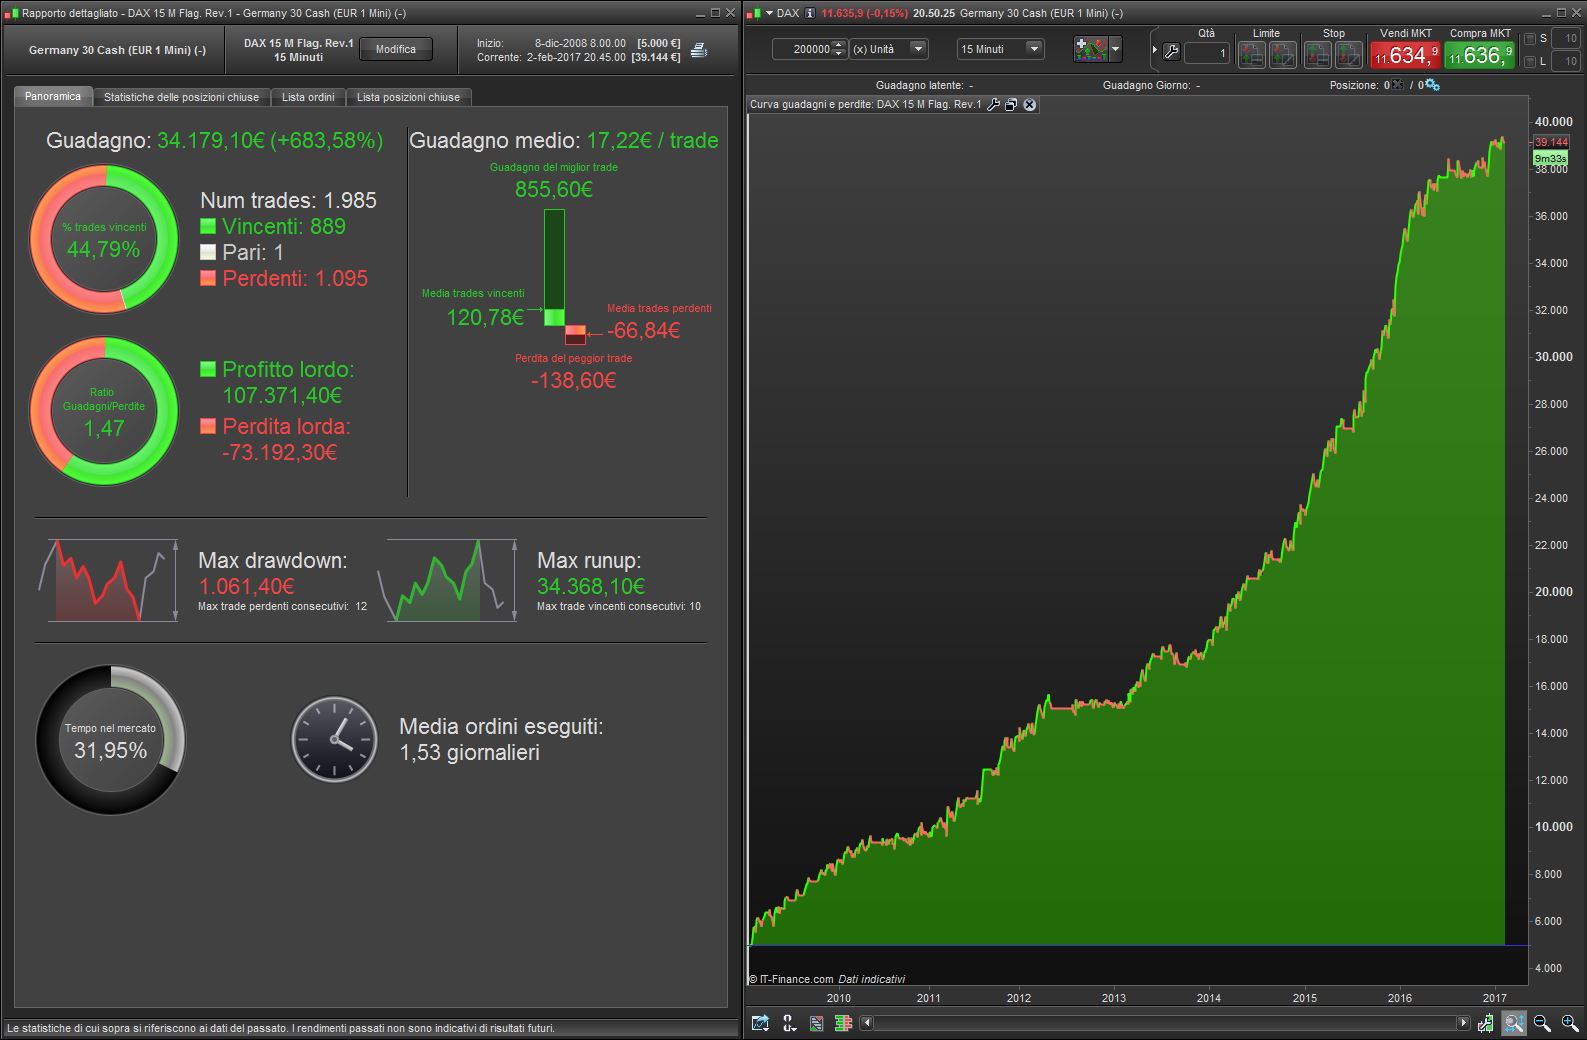Zoom in the chart

(1569, 1023)
